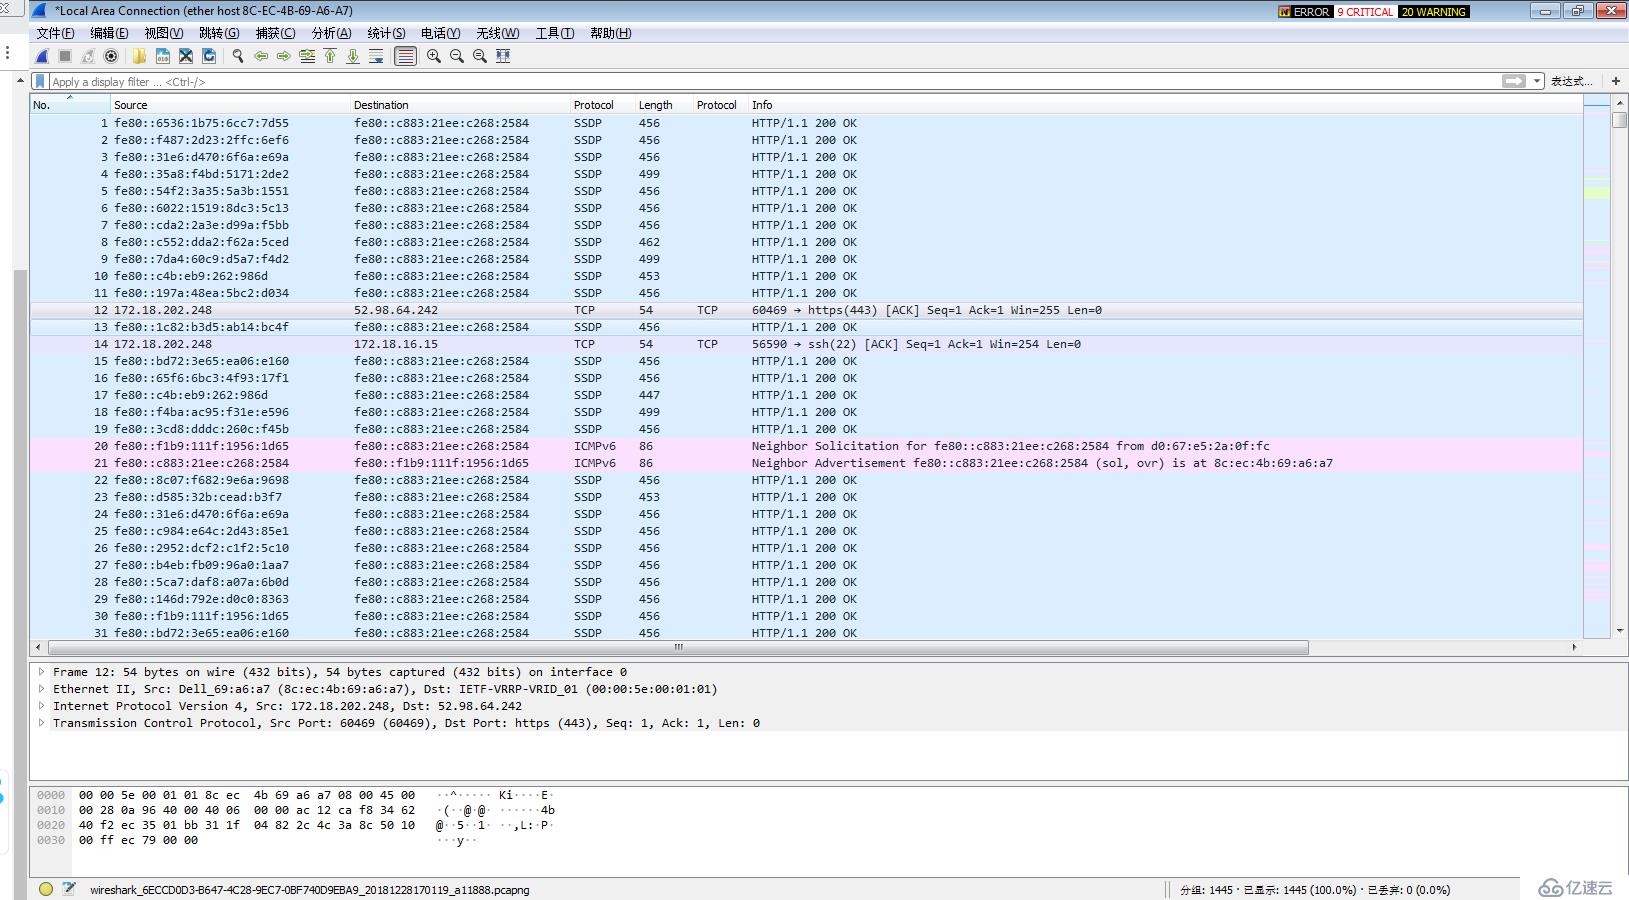
Task: Open the 编辑(E) menu
Action: pos(109,33)
